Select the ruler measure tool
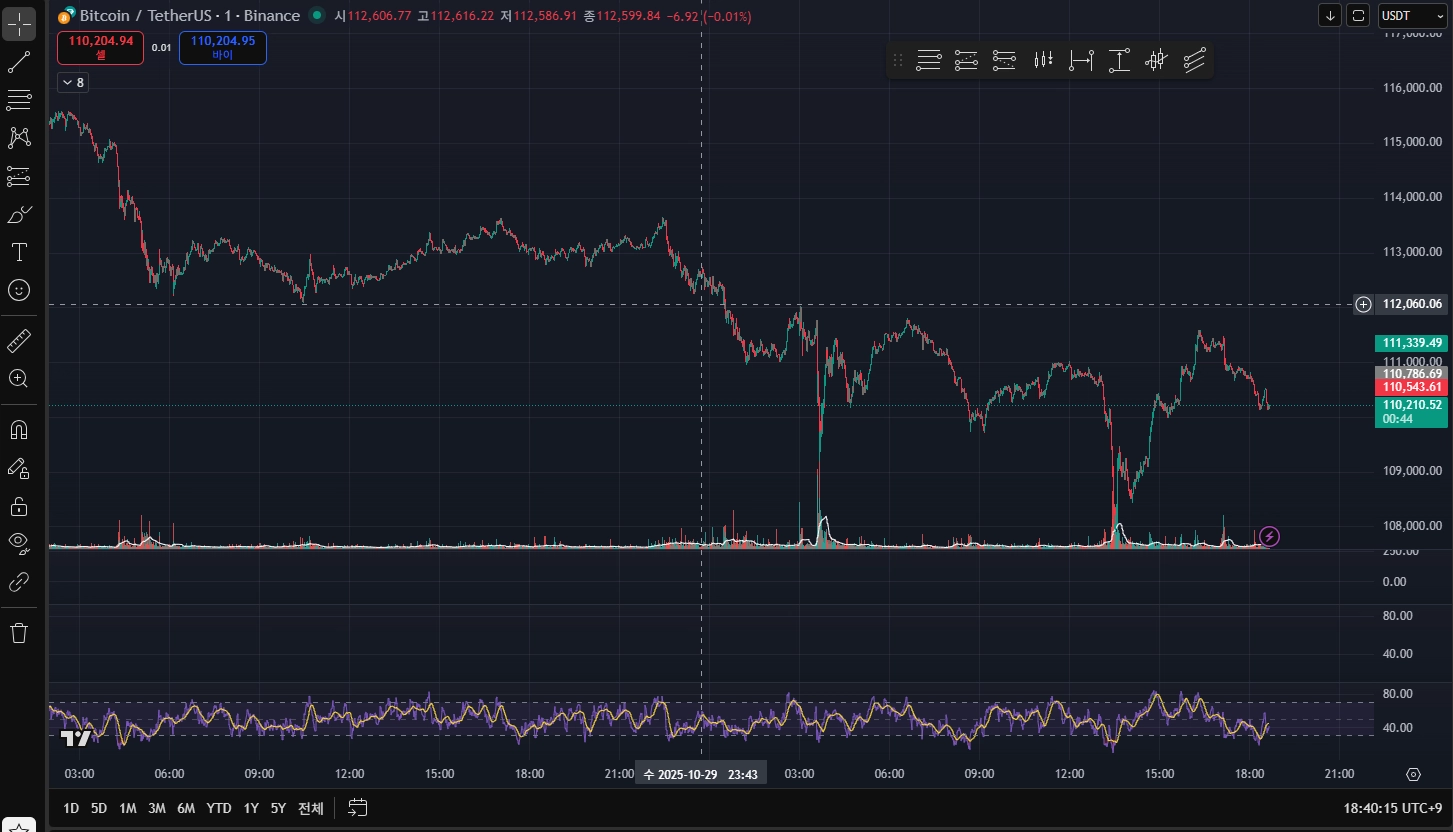Screen dimensions: 1453x832 pyautogui.click(x=19, y=341)
